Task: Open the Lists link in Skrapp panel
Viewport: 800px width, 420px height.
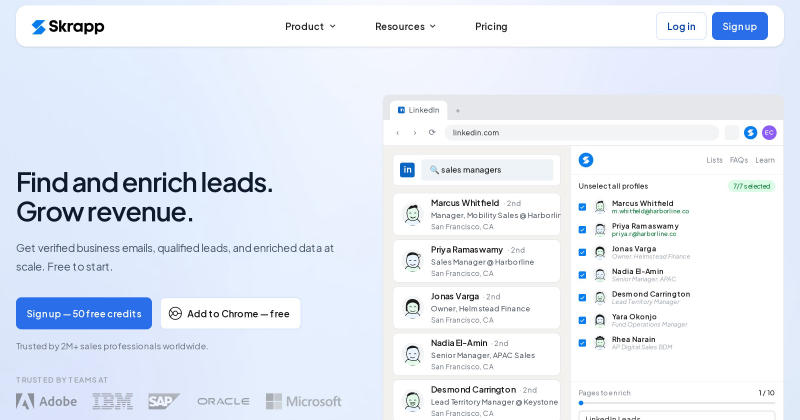Action: click(x=714, y=160)
